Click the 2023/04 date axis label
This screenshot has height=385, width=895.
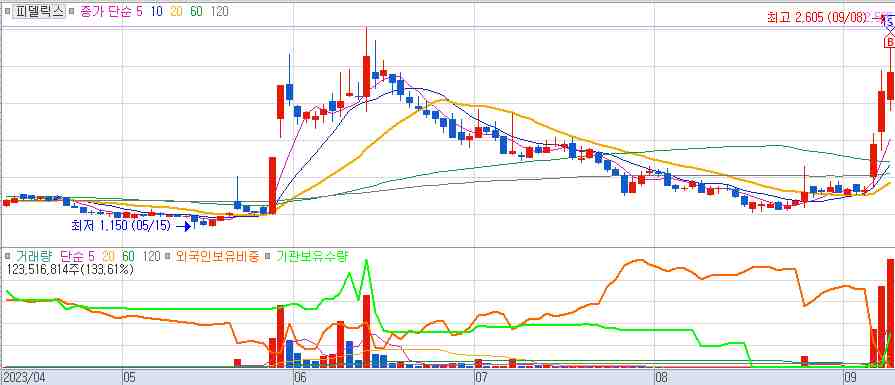point(25,377)
